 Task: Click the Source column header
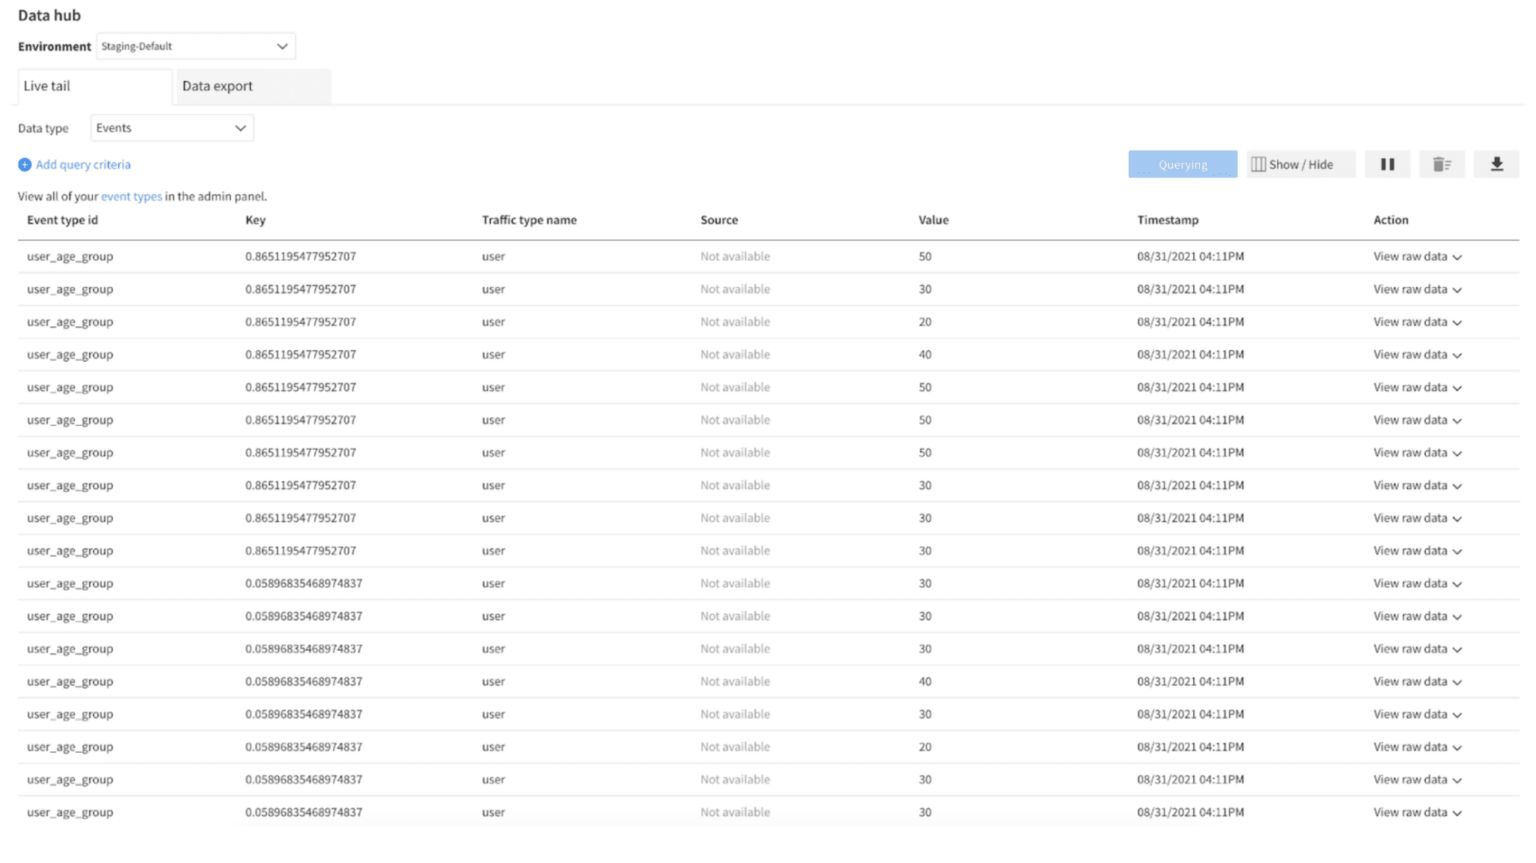(719, 220)
